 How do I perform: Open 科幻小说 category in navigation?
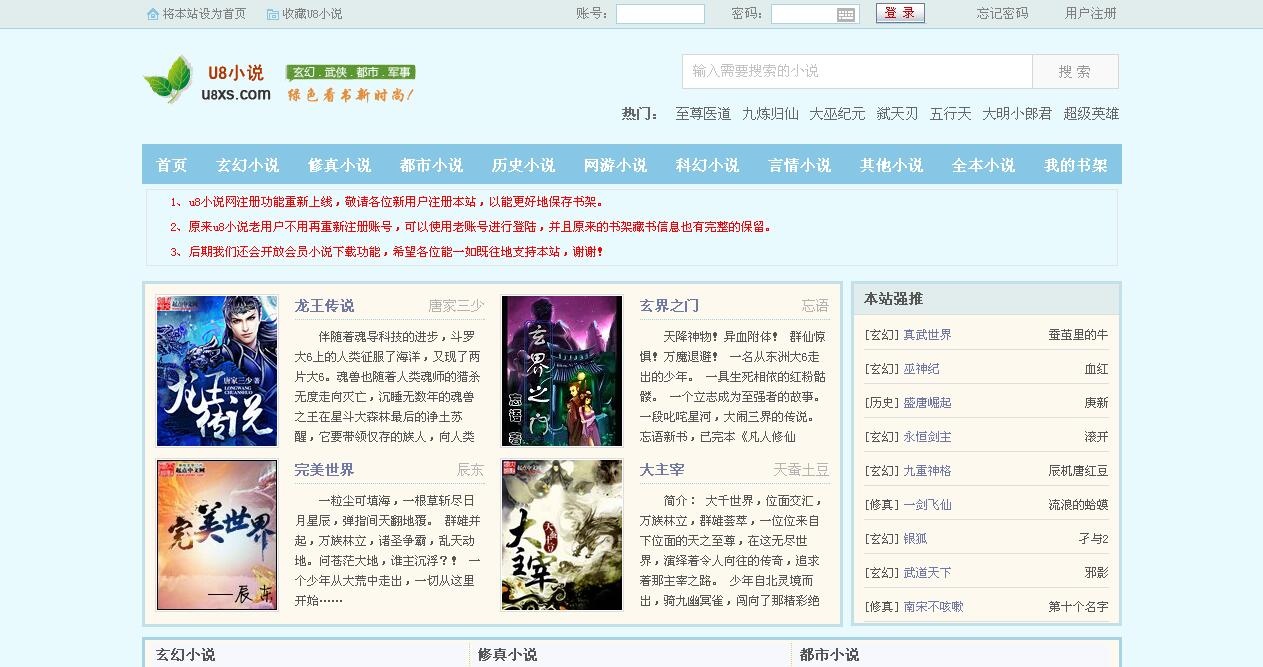coord(708,165)
